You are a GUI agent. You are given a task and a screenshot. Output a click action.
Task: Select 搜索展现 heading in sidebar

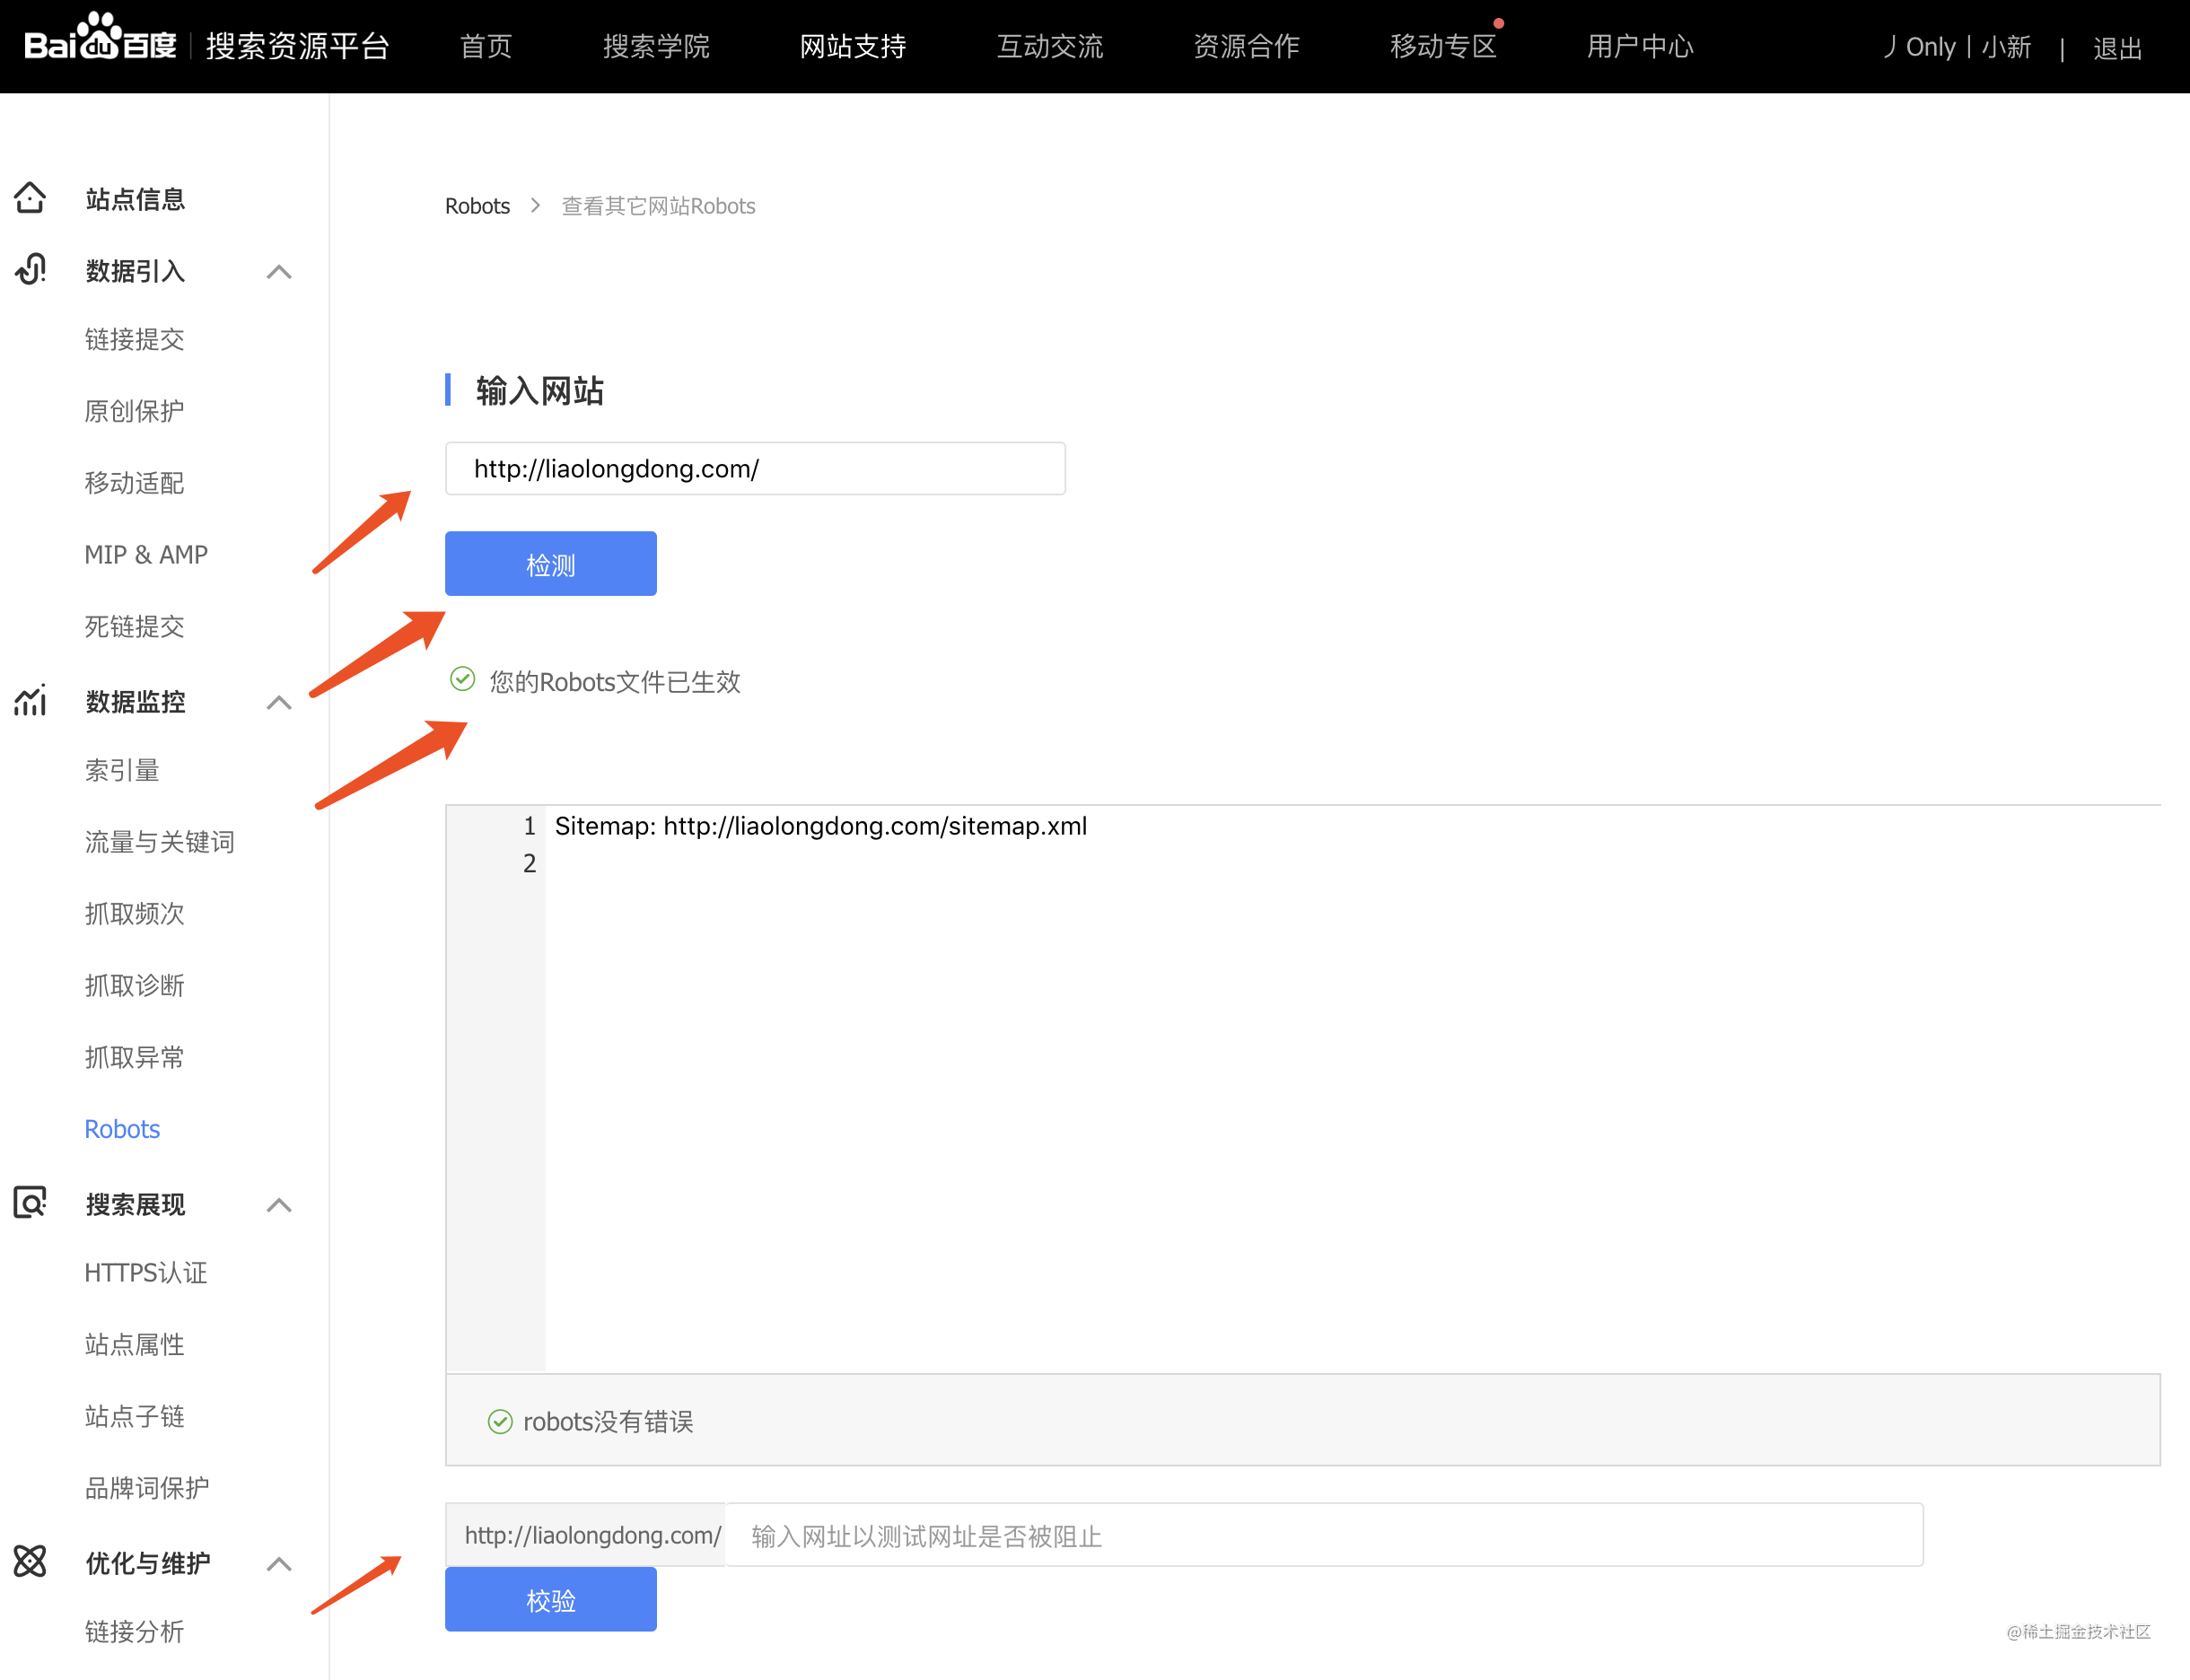pyautogui.click(x=135, y=1204)
